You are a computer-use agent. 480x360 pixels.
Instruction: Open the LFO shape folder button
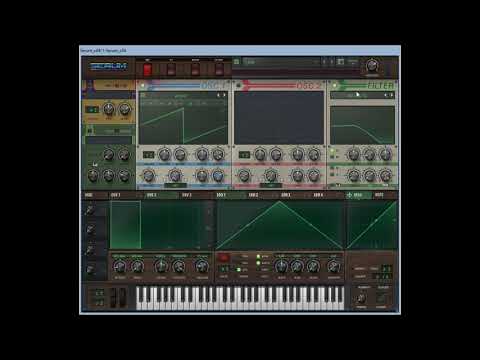click(223, 257)
